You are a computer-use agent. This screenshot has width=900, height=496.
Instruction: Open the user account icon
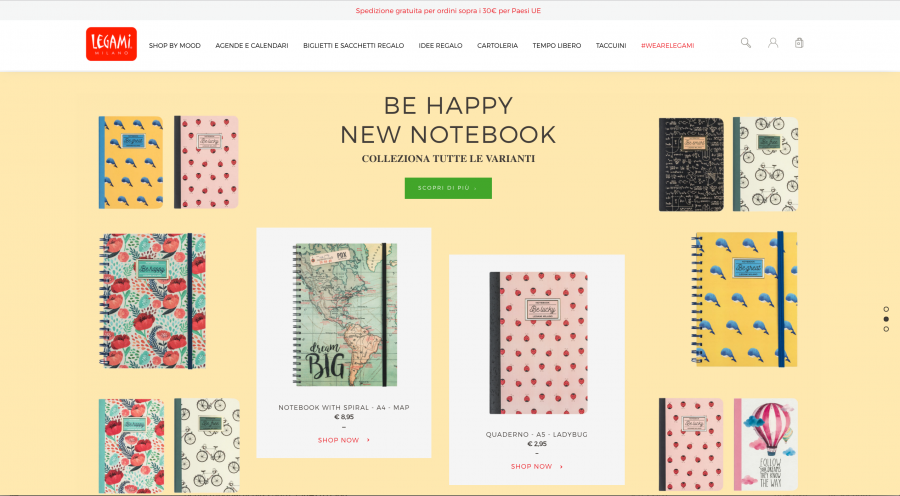pyautogui.click(x=773, y=42)
